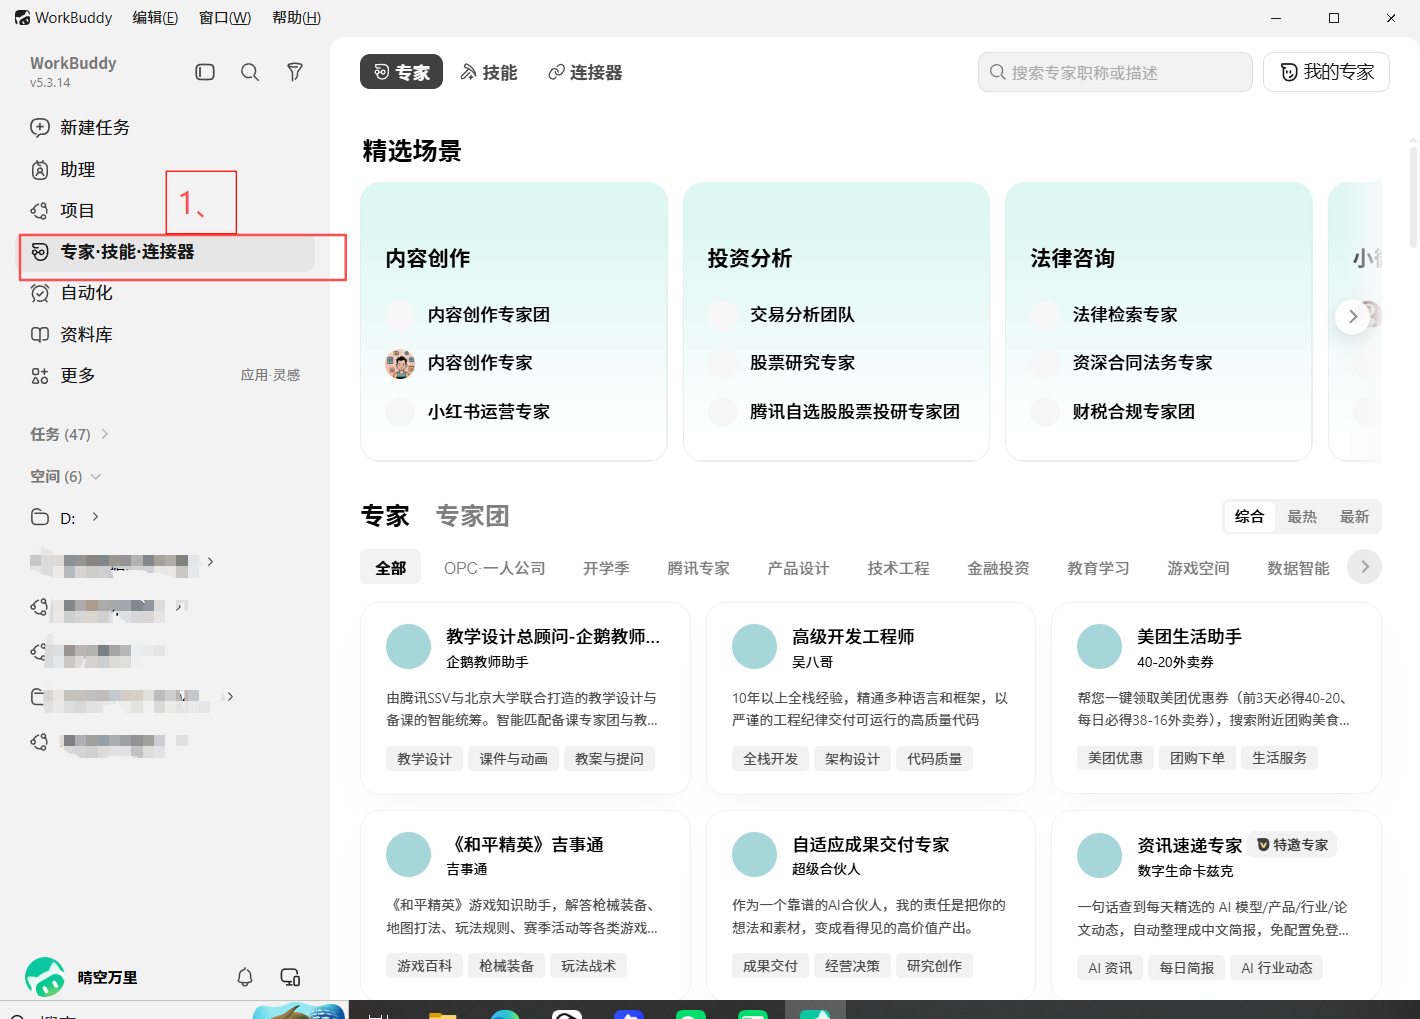
Task: Open the sidebar search icon
Action: tap(250, 72)
